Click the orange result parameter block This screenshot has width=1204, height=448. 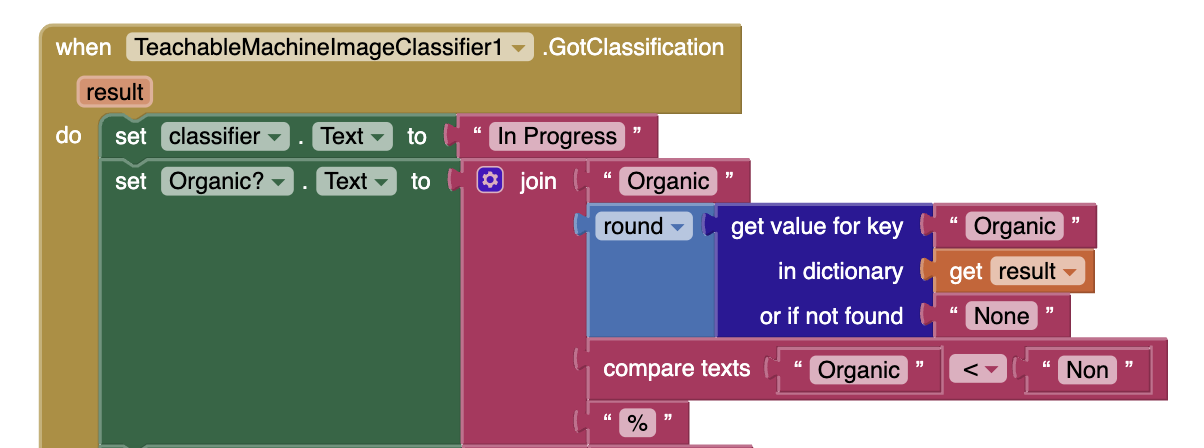click(x=115, y=93)
